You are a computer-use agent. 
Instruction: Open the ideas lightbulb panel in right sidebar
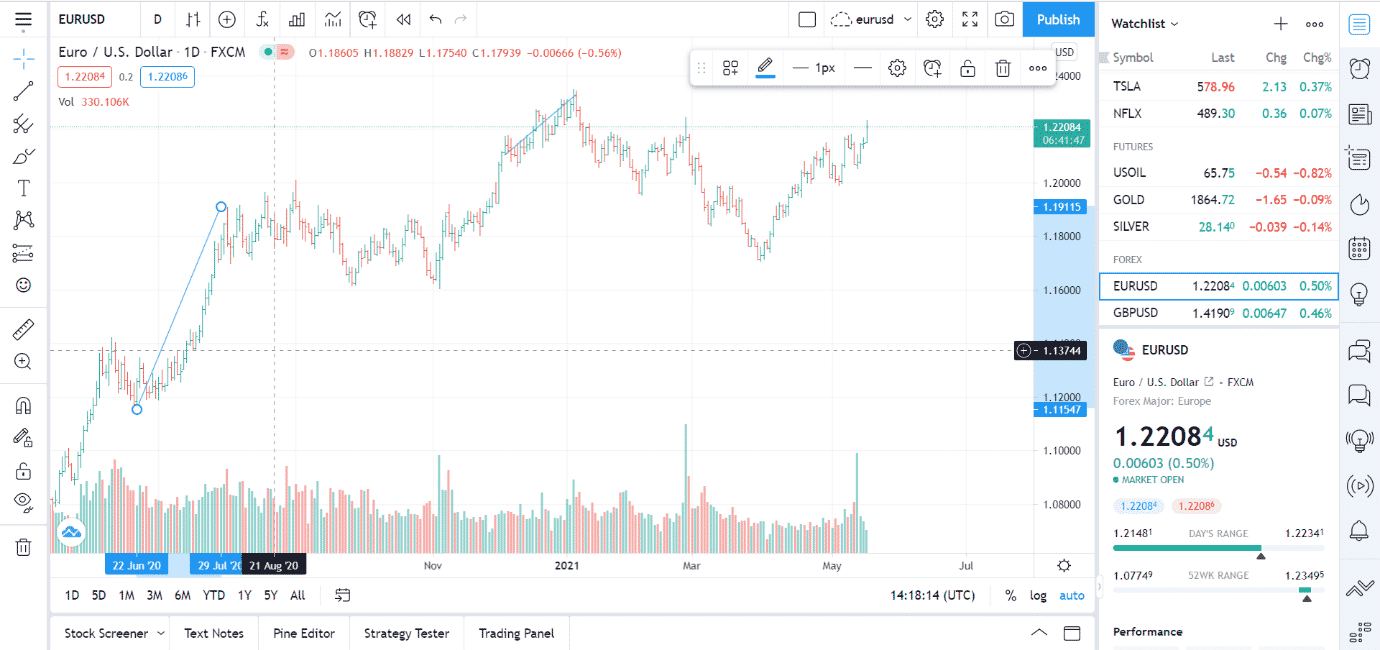pyautogui.click(x=1359, y=294)
